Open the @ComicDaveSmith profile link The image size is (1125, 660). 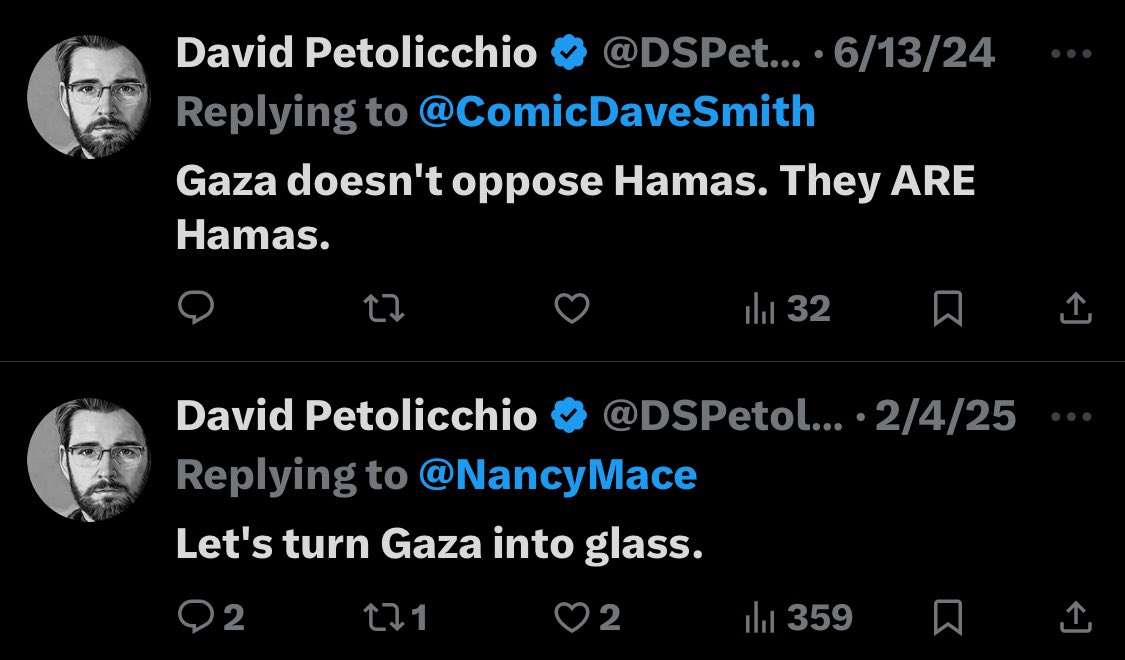(x=616, y=112)
